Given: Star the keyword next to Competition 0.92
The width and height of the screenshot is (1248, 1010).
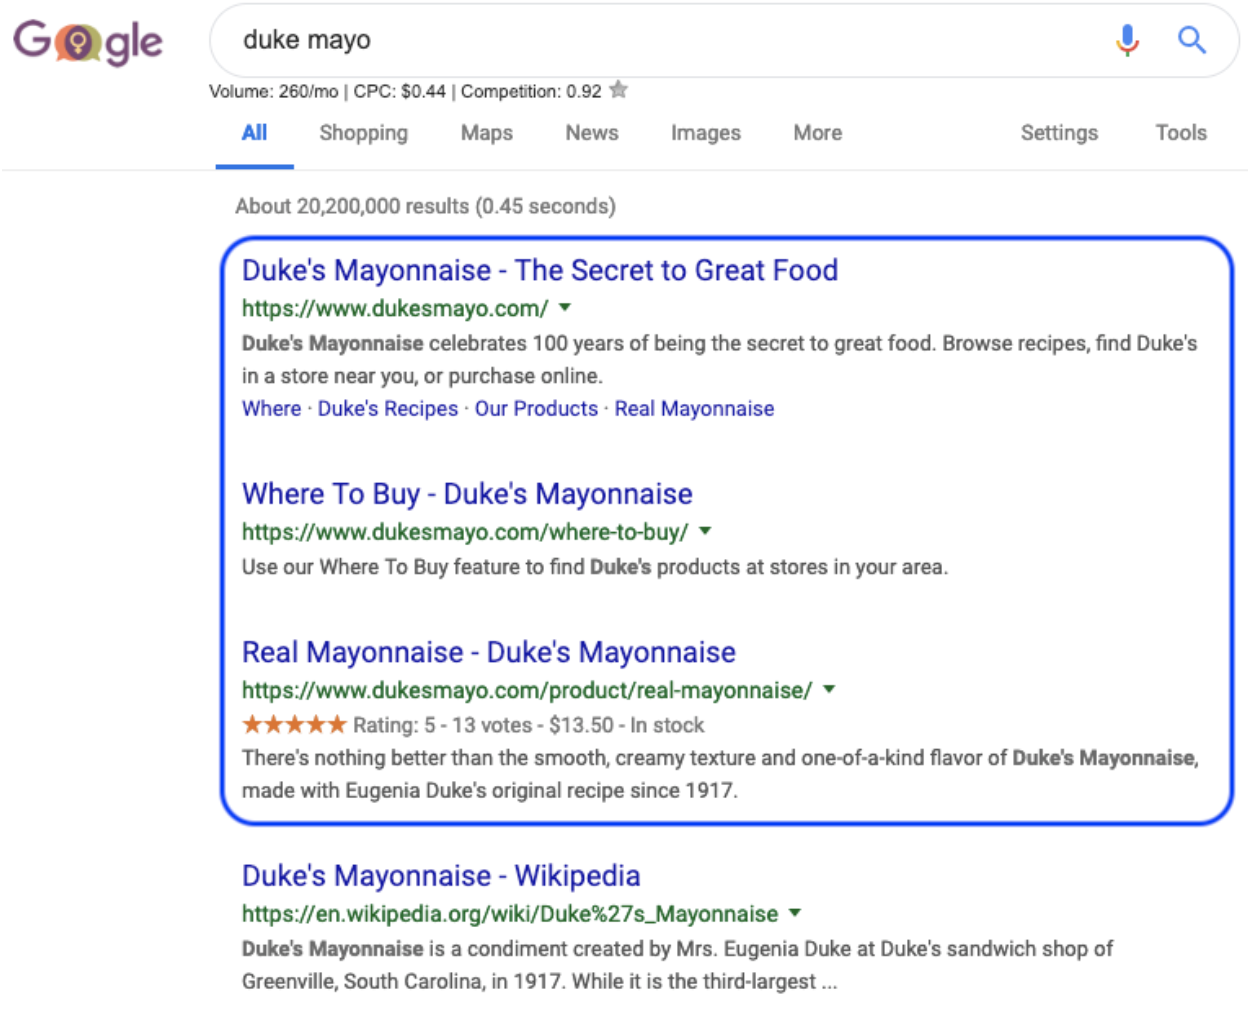Looking at the screenshot, I should (619, 90).
